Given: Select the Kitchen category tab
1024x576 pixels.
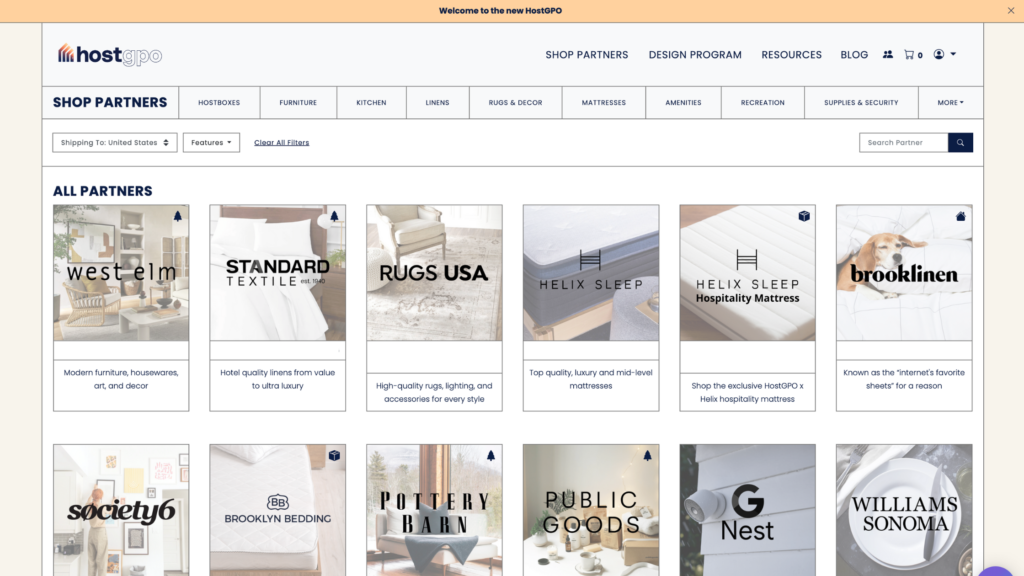Looking at the screenshot, I should click(x=371, y=103).
